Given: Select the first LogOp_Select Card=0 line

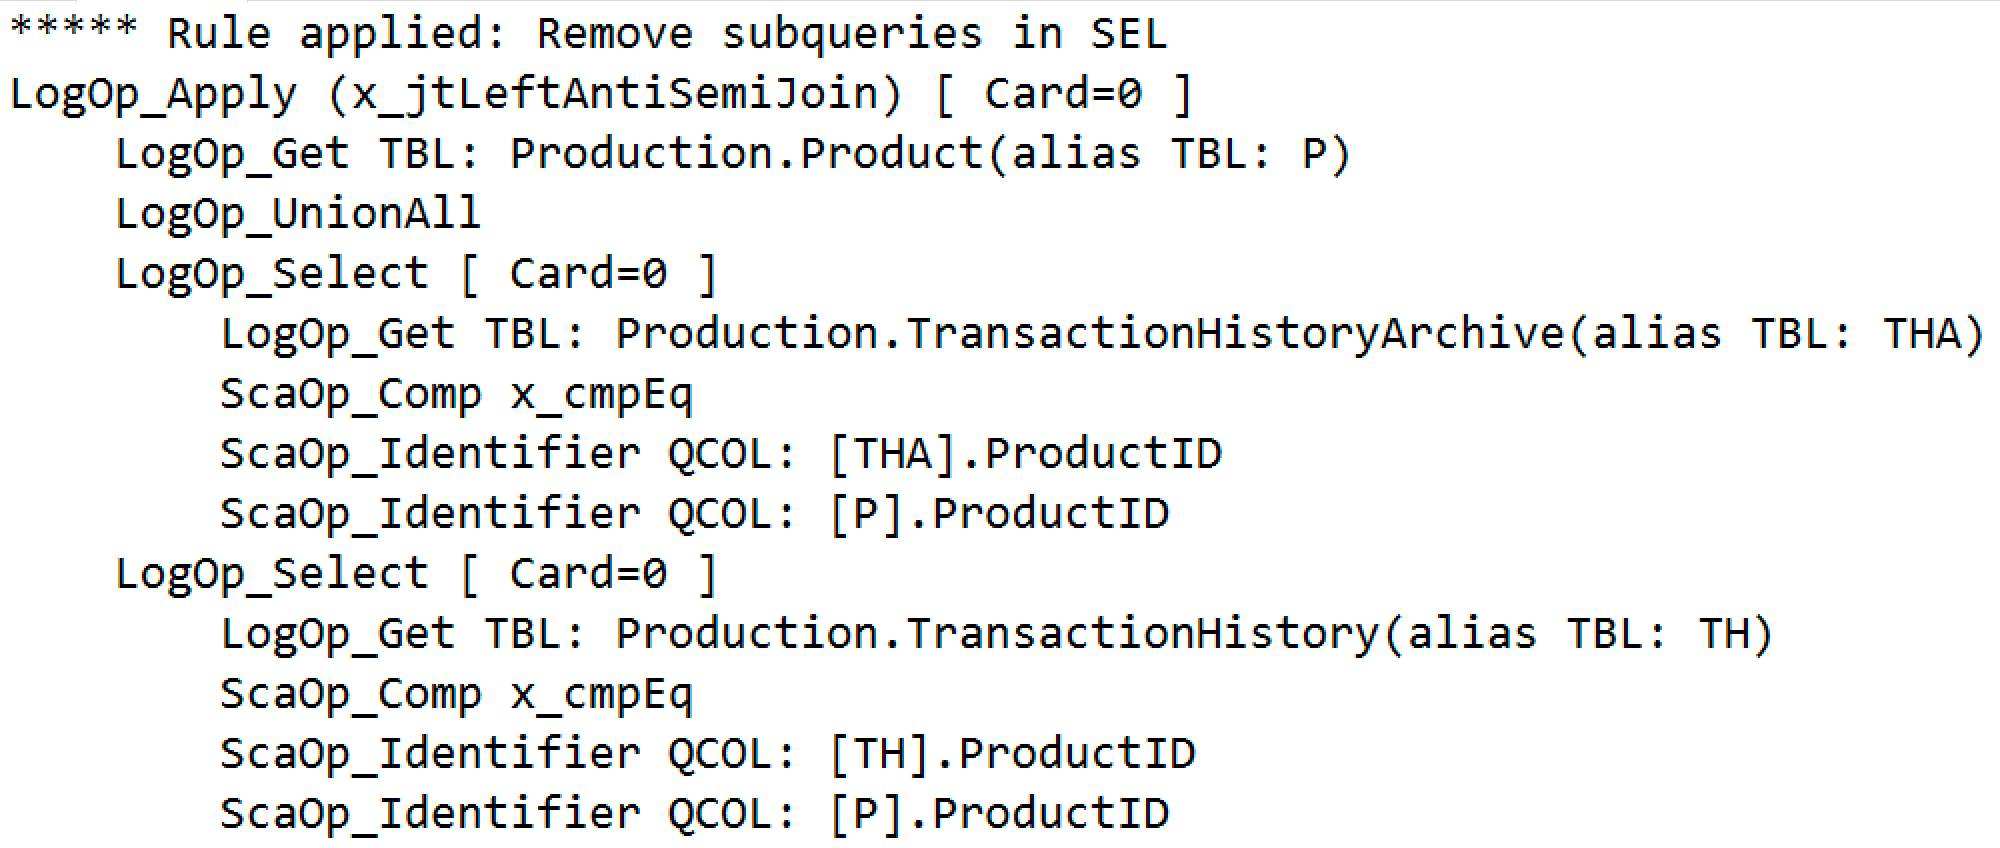Looking at the screenshot, I should (417, 274).
